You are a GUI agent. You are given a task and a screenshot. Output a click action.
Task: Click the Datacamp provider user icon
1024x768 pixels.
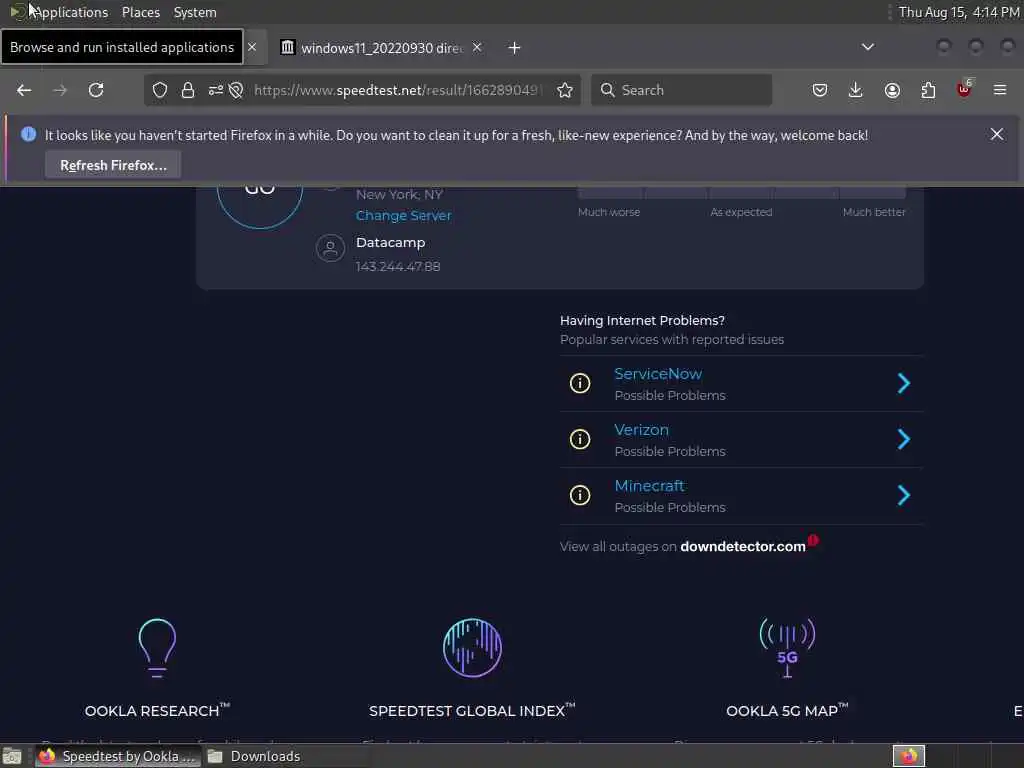coord(330,248)
